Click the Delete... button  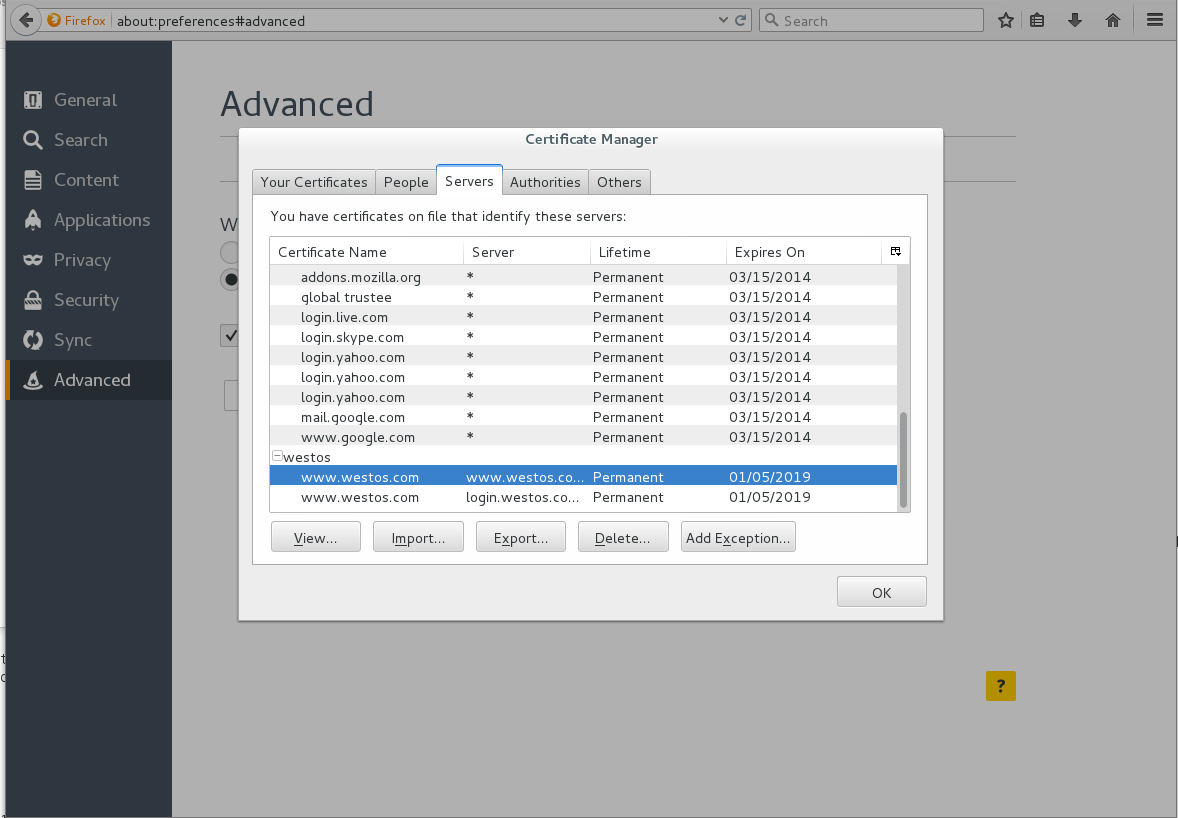coord(623,538)
